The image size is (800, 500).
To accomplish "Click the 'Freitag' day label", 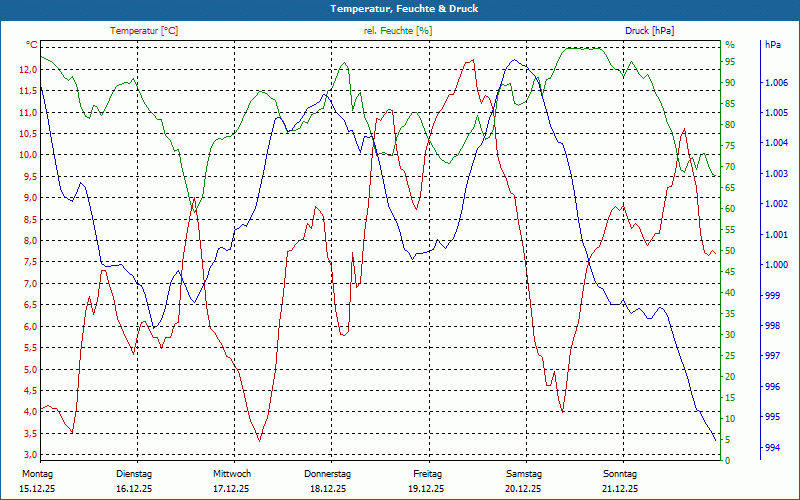I will point(428,474).
